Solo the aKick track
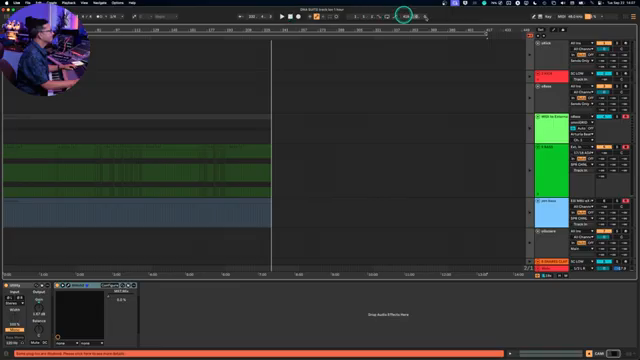The image size is (640, 360). coord(617,43)
